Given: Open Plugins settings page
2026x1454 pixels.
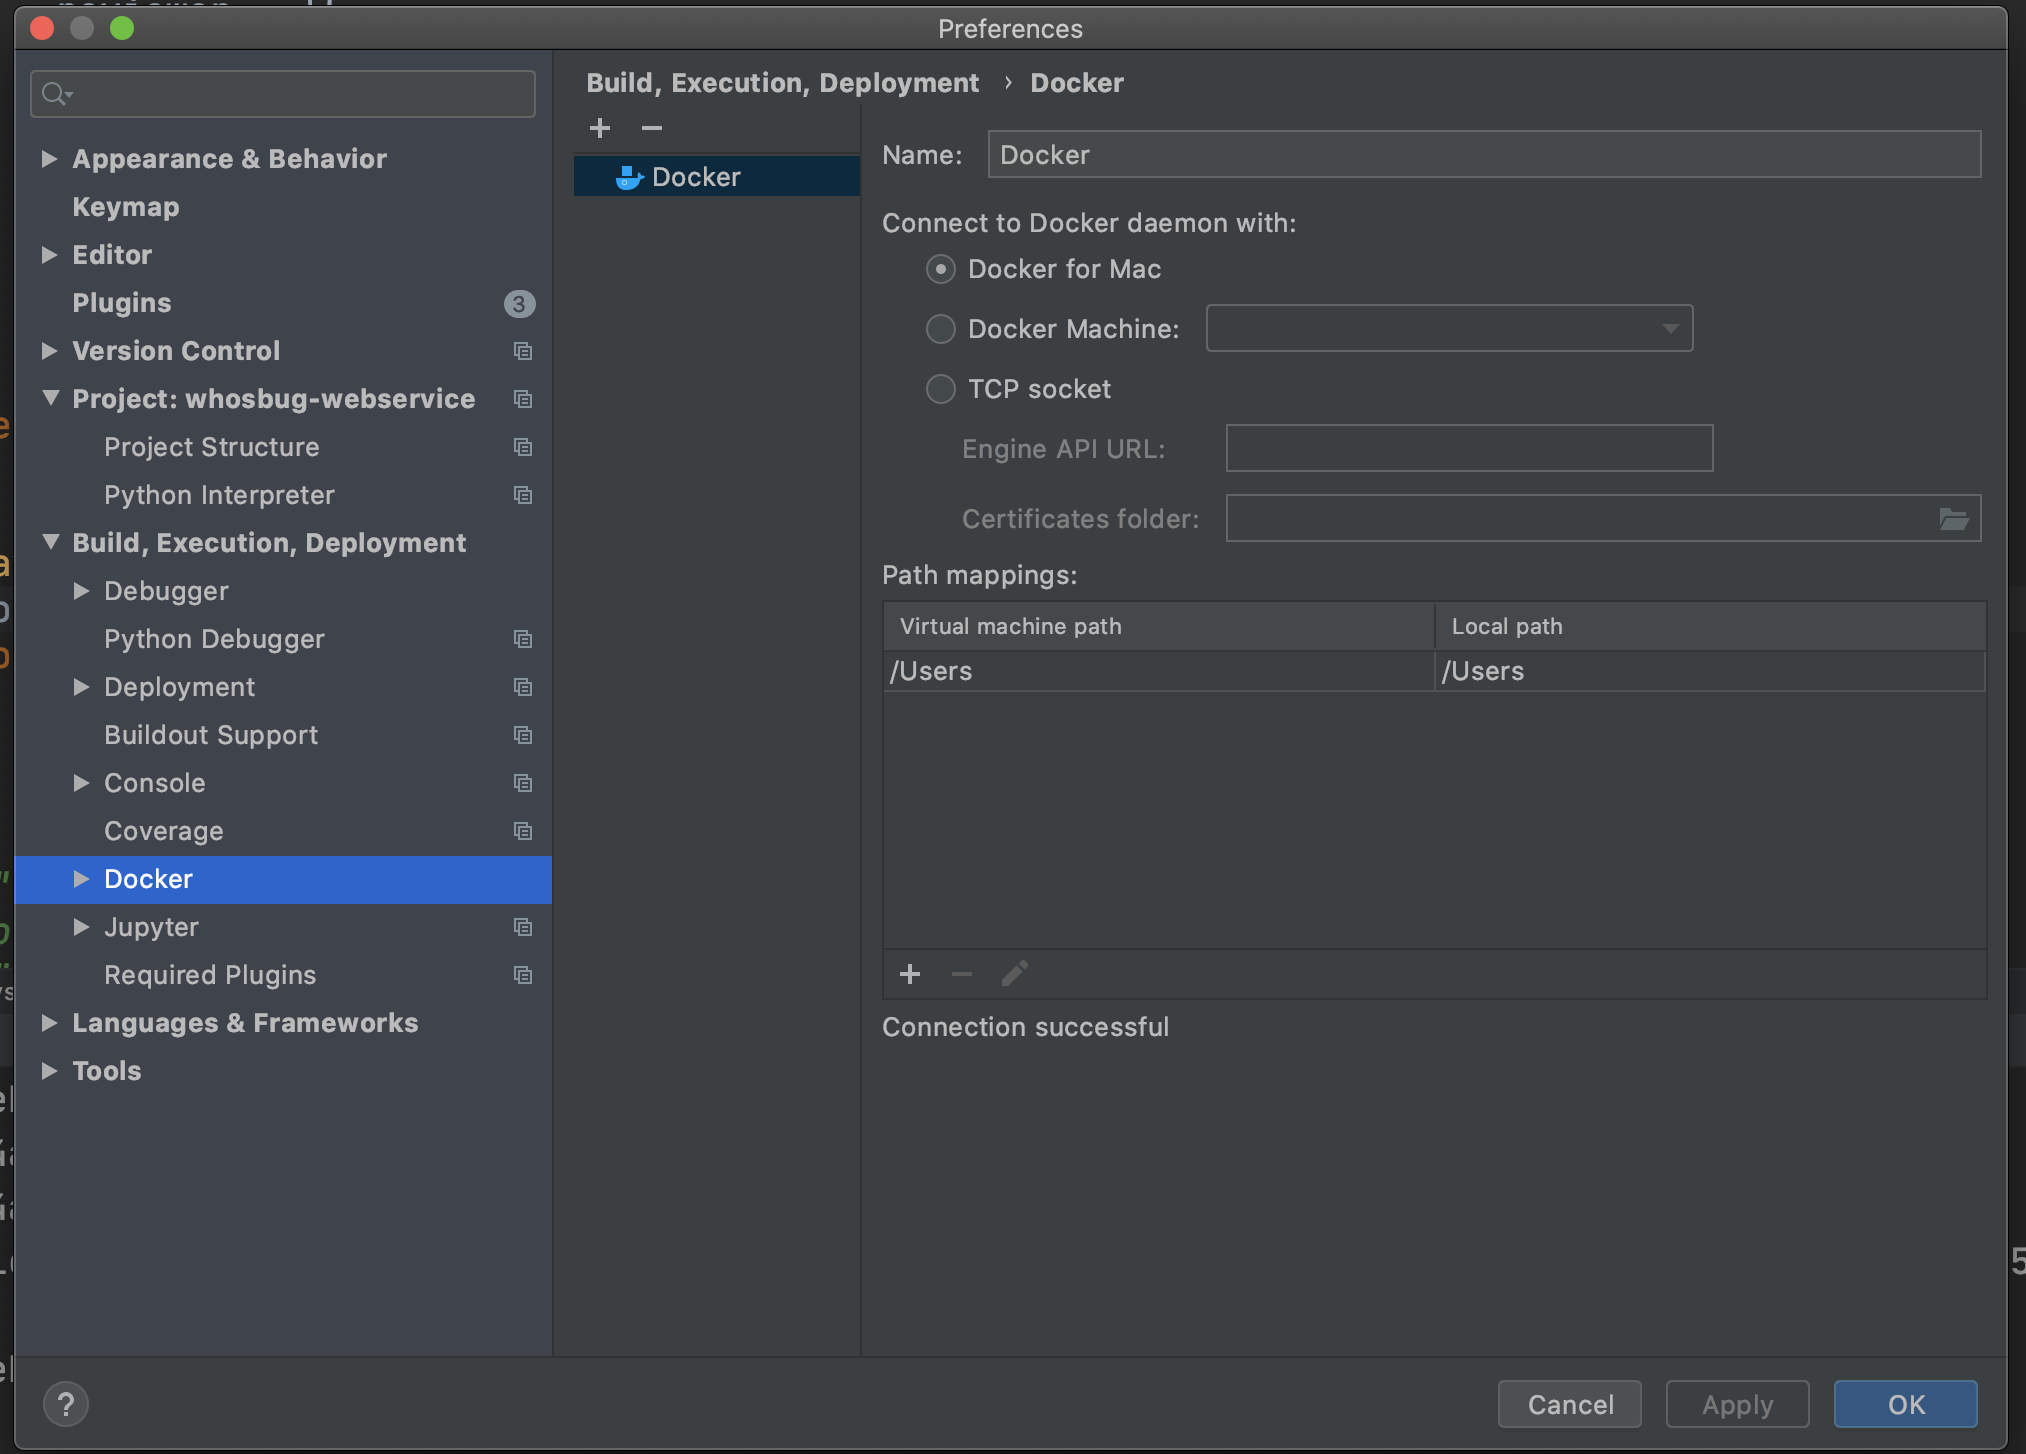Looking at the screenshot, I should pyautogui.click(x=122, y=303).
